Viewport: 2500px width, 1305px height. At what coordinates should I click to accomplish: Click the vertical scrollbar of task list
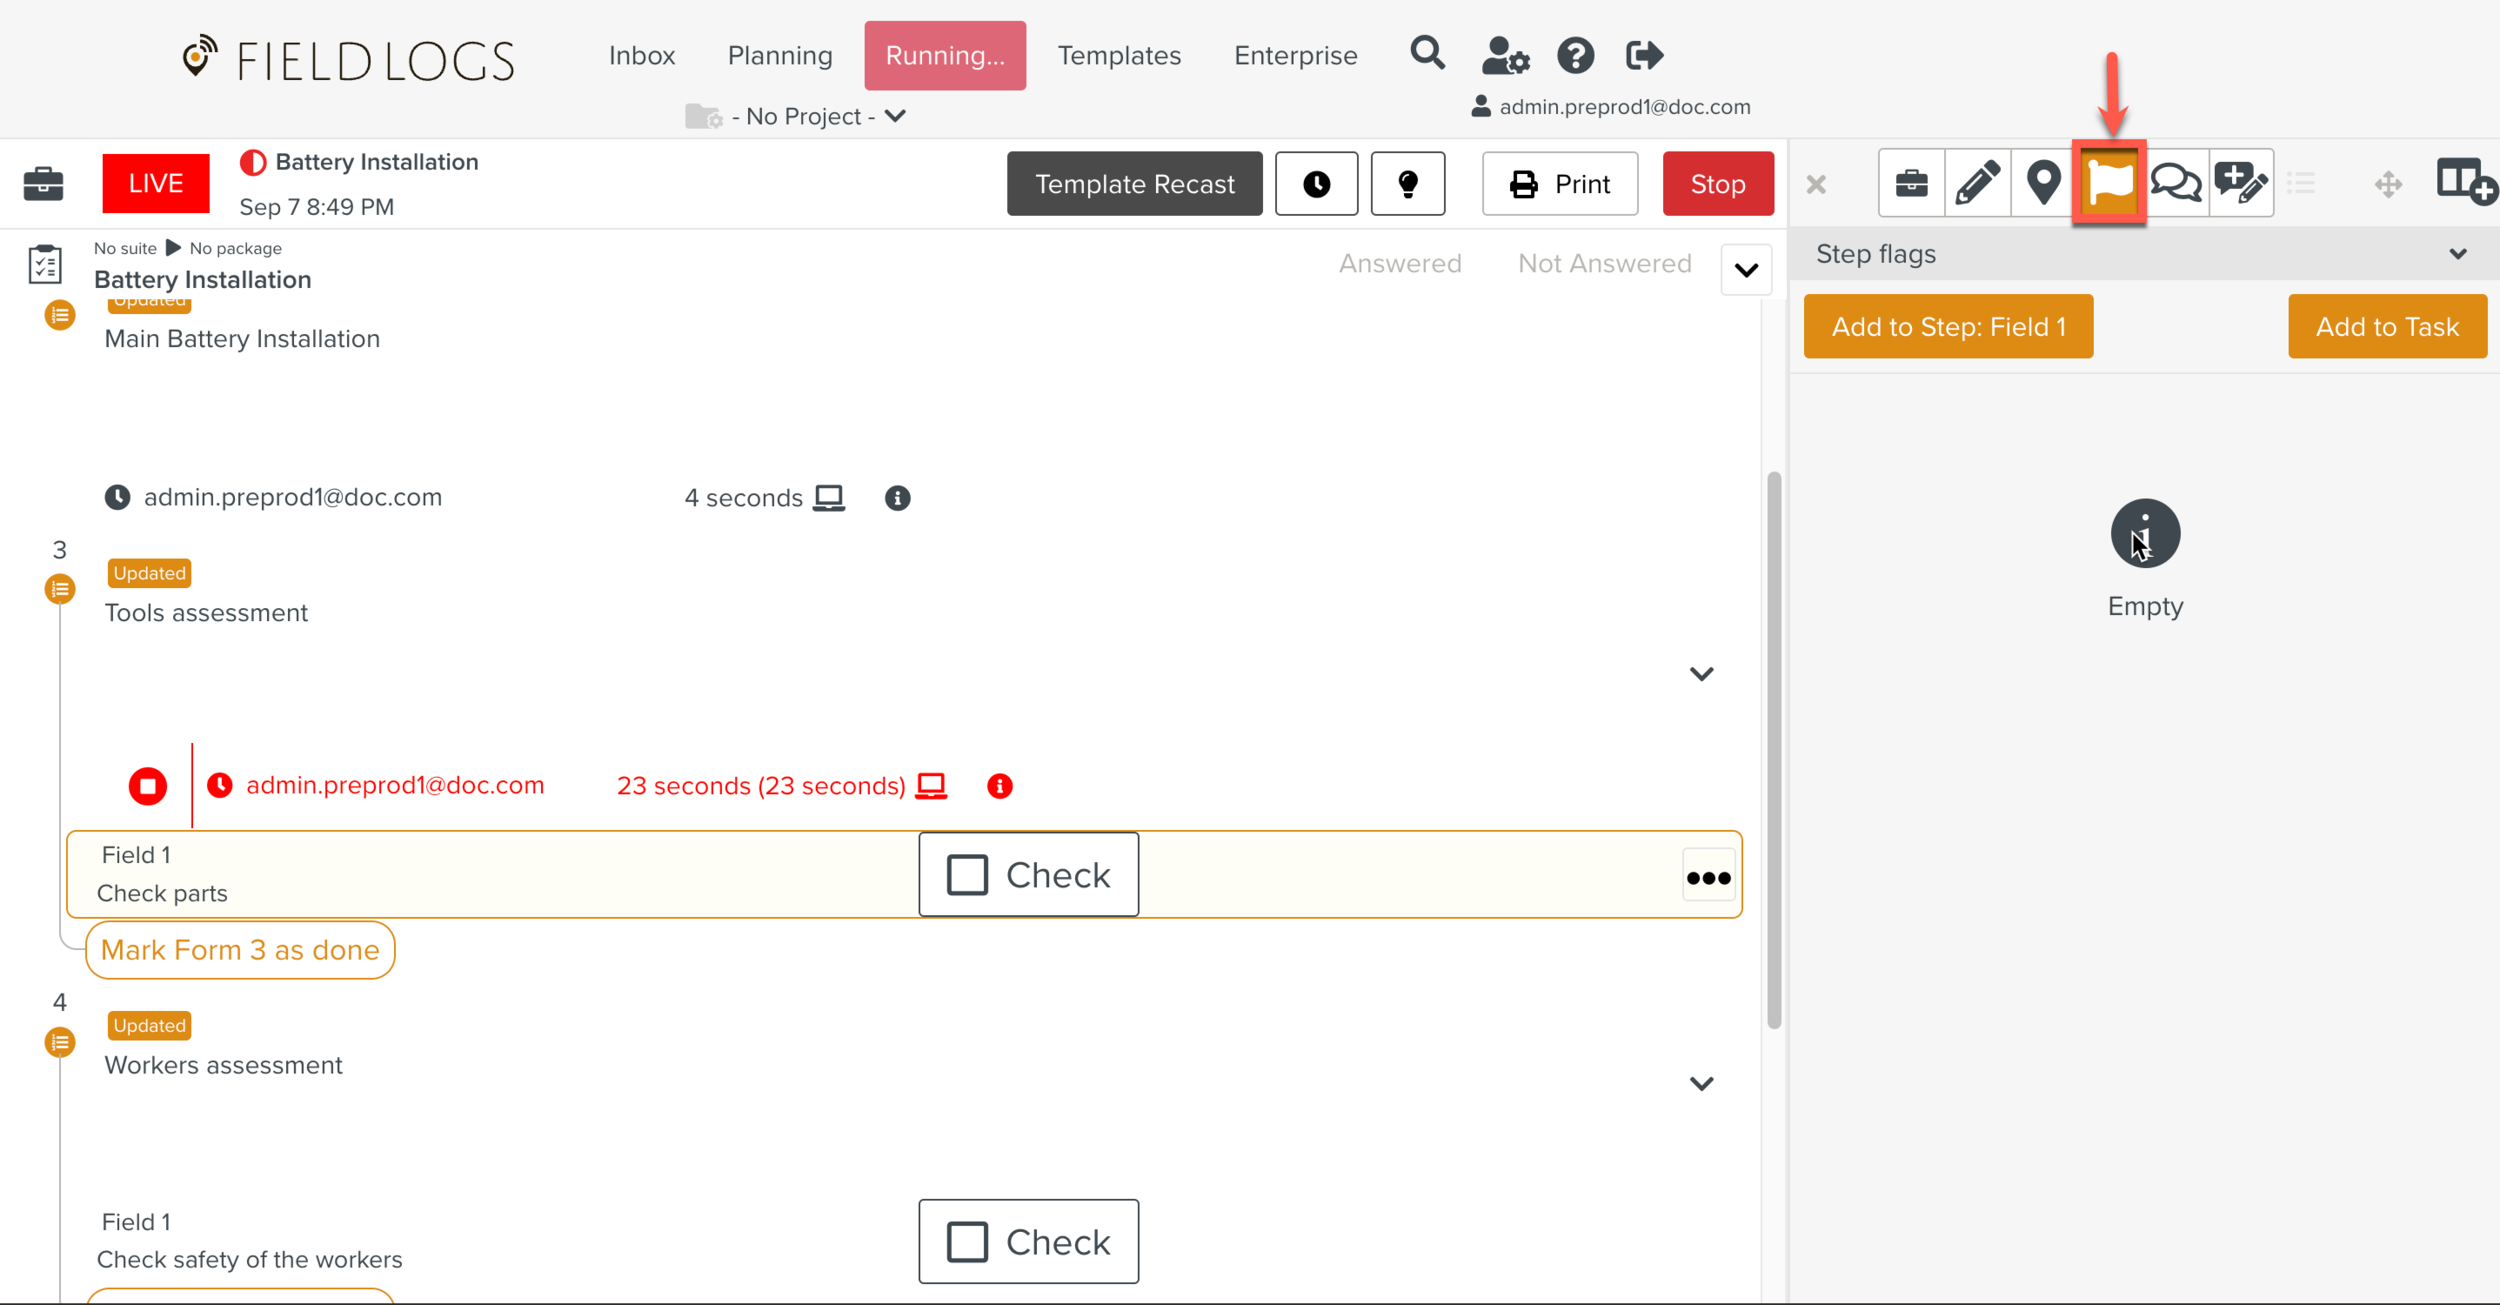point(1773,750)
